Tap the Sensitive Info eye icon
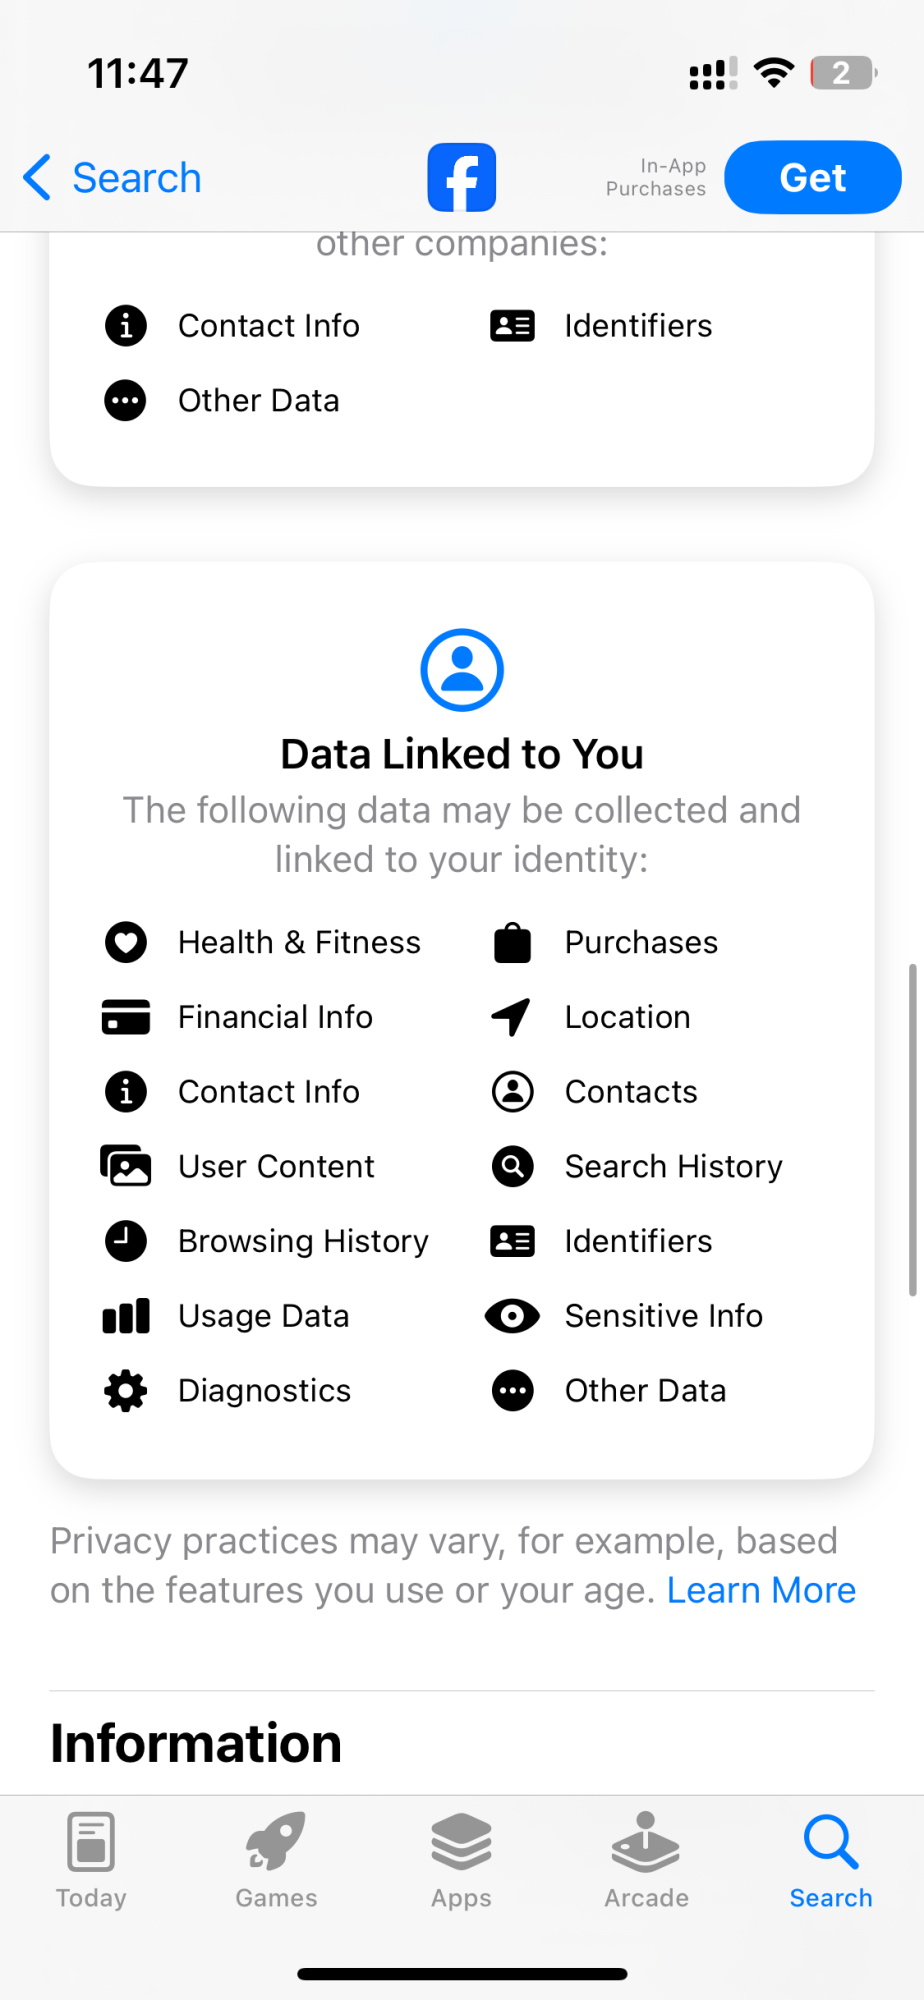Viewport: 924px width, 2000px height. click(512, 1316)
